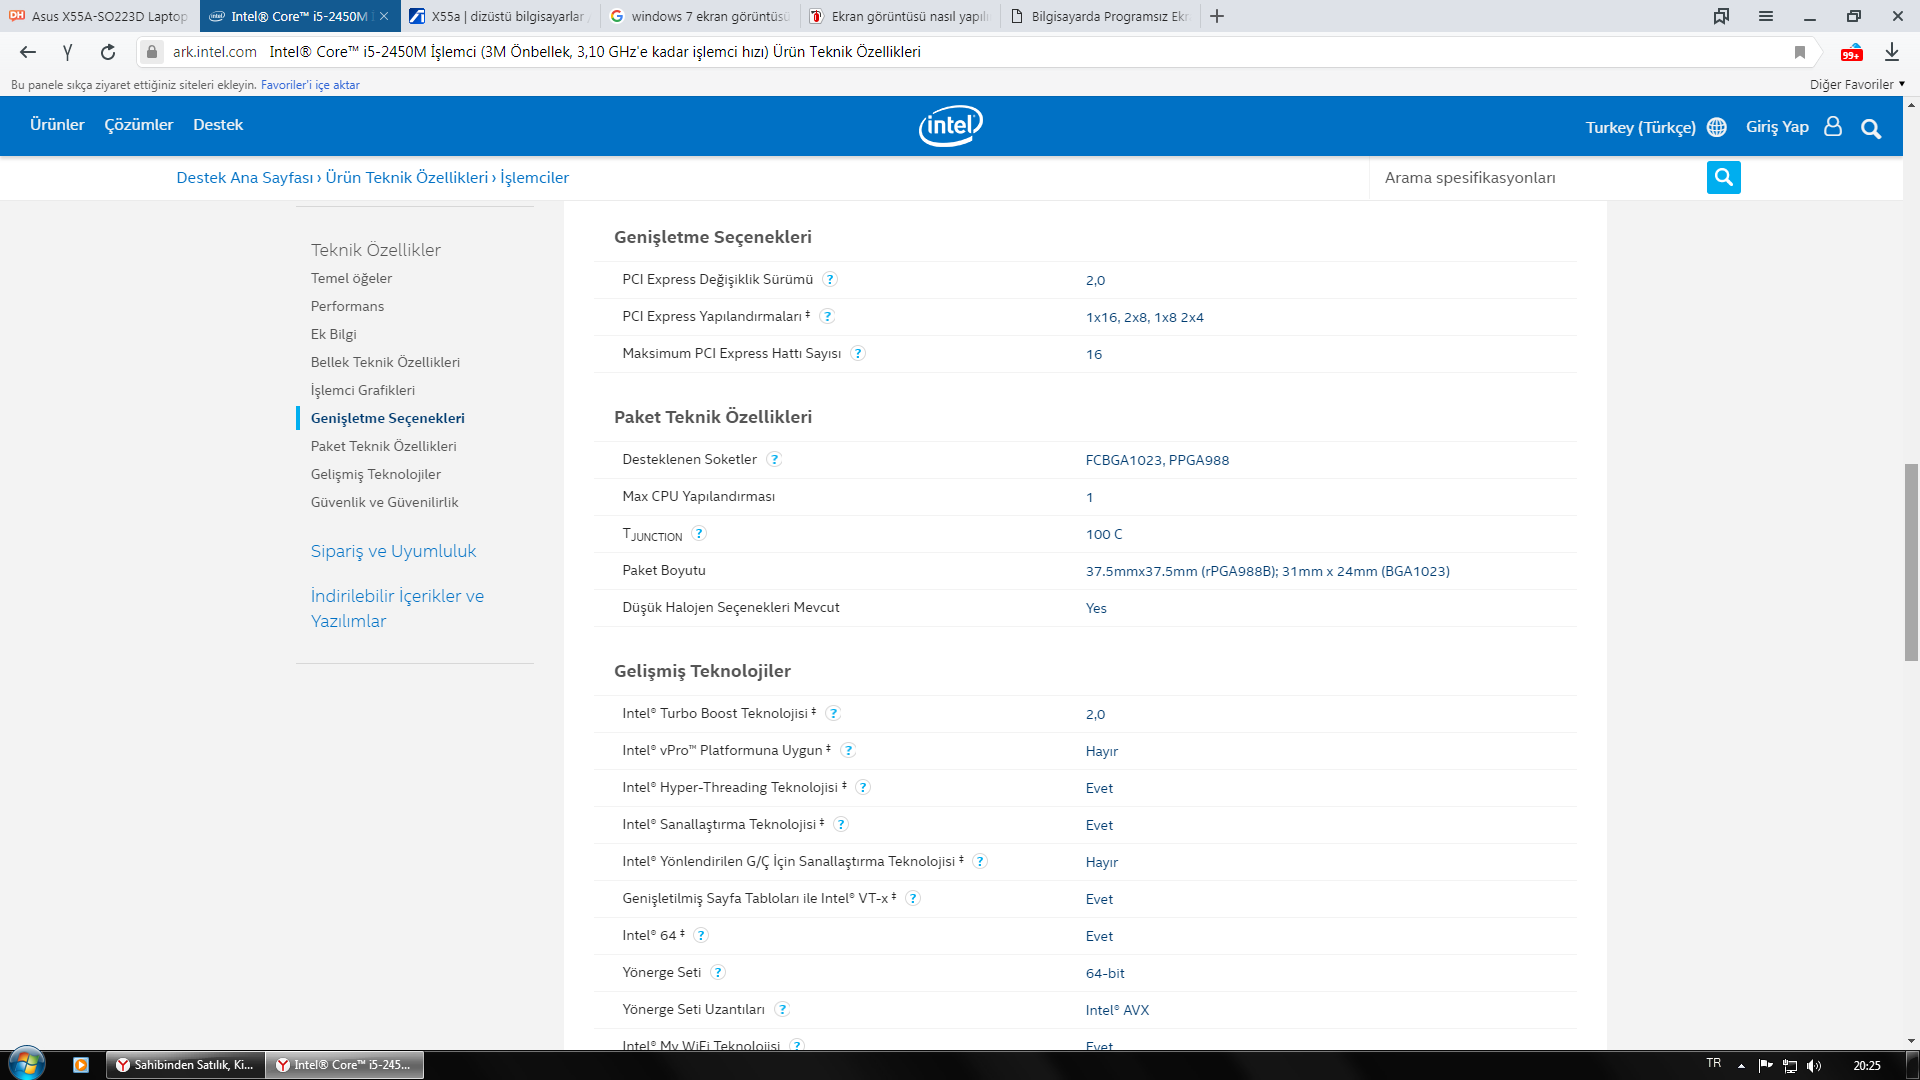Open a new browser tab
The image size is (1920, 1080).
point(1217,16)
